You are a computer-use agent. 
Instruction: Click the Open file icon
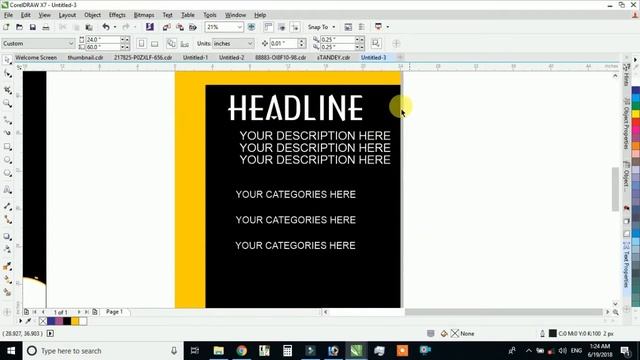pyautogui.click(x=19, y=27)
